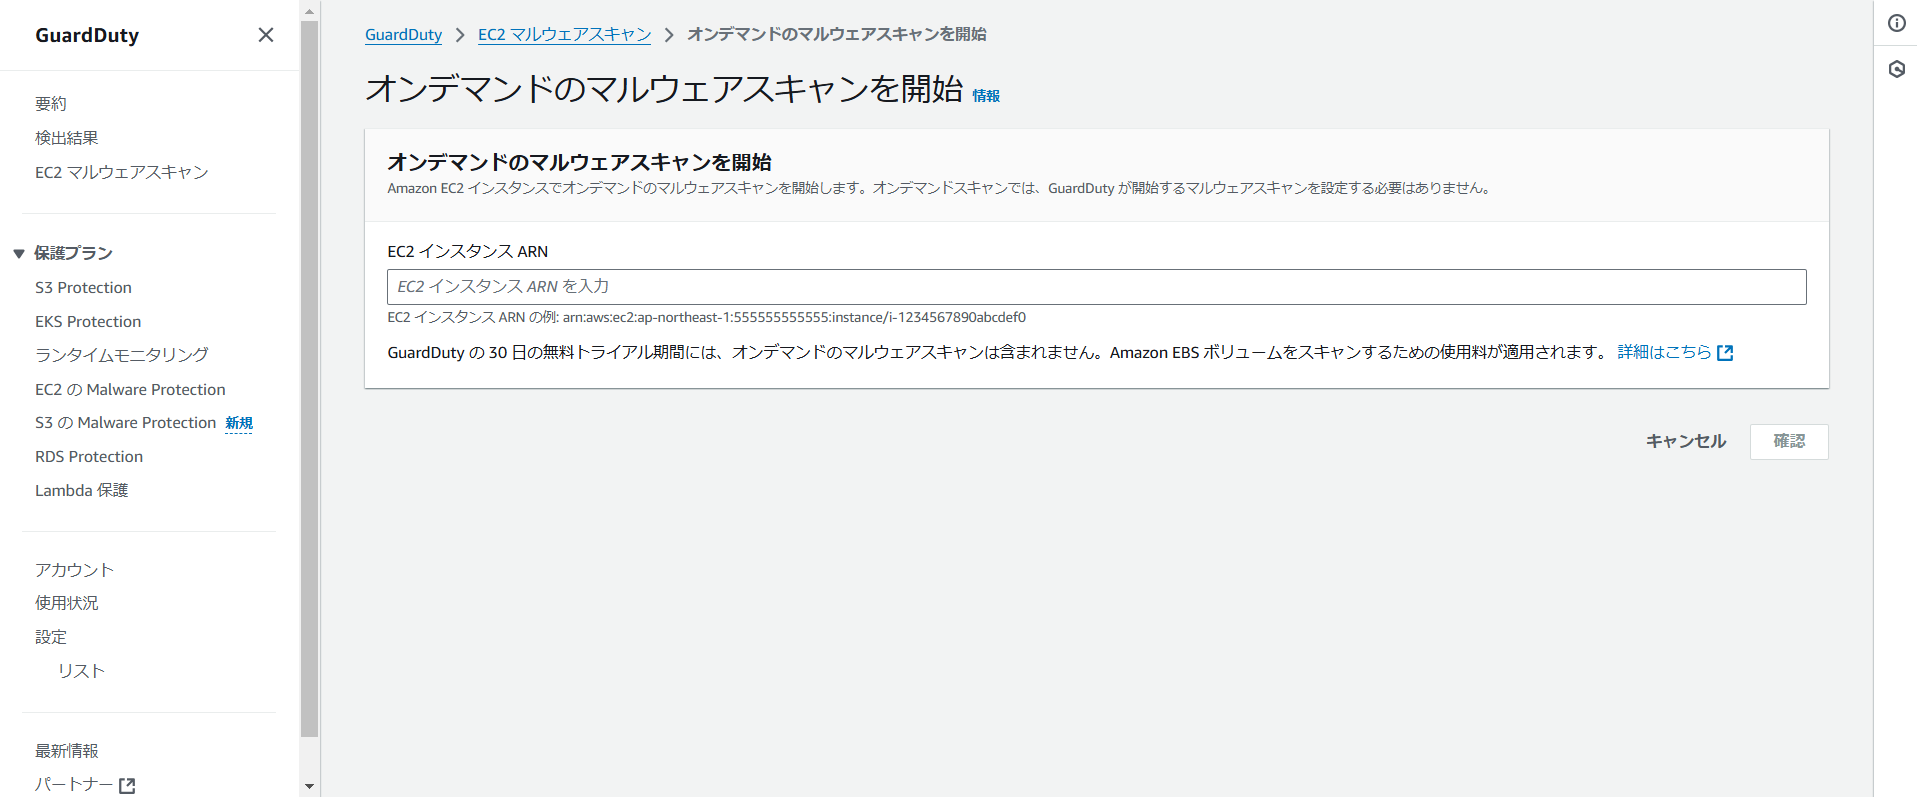1917x797 pixels.
Task: Open EC2 の Malware Protection
Action: (130, 390)
